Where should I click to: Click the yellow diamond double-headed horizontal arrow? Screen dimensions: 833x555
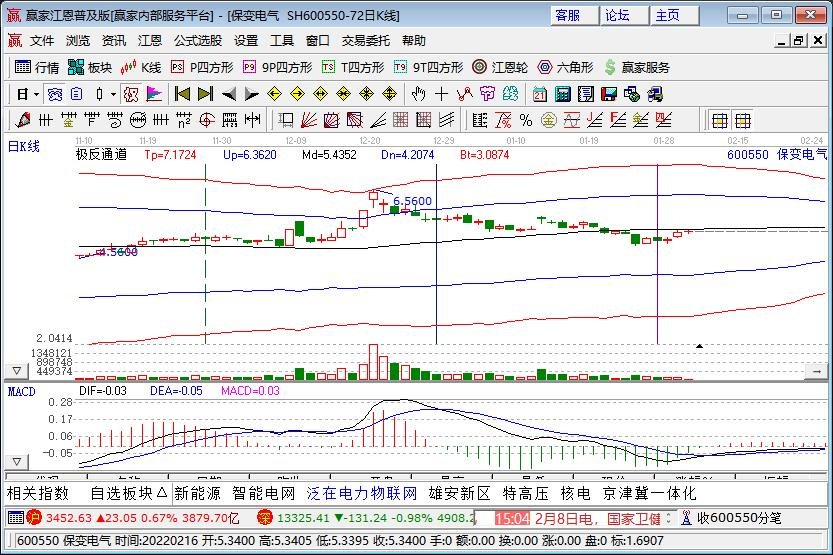click(320, 94)
